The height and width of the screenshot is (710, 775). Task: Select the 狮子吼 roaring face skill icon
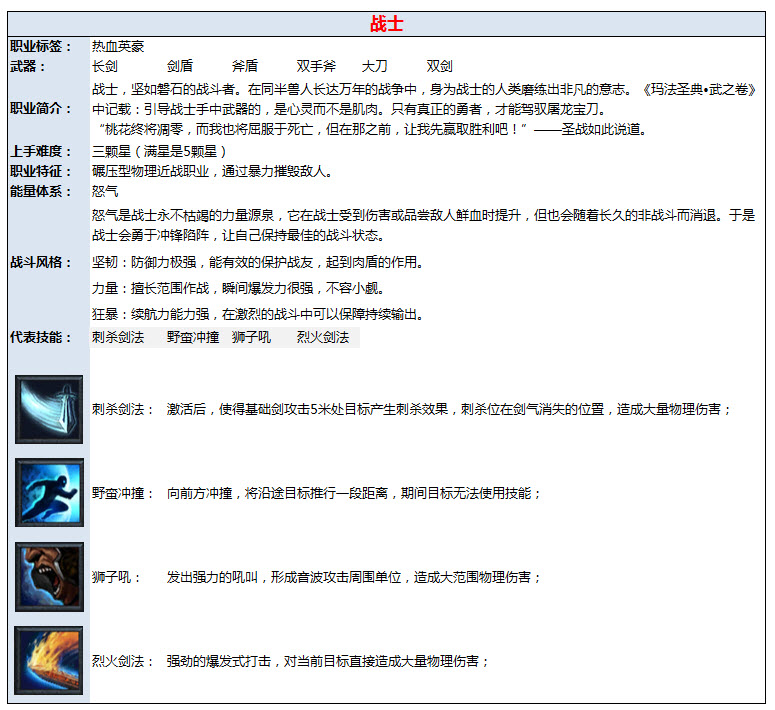coord(49,577)
